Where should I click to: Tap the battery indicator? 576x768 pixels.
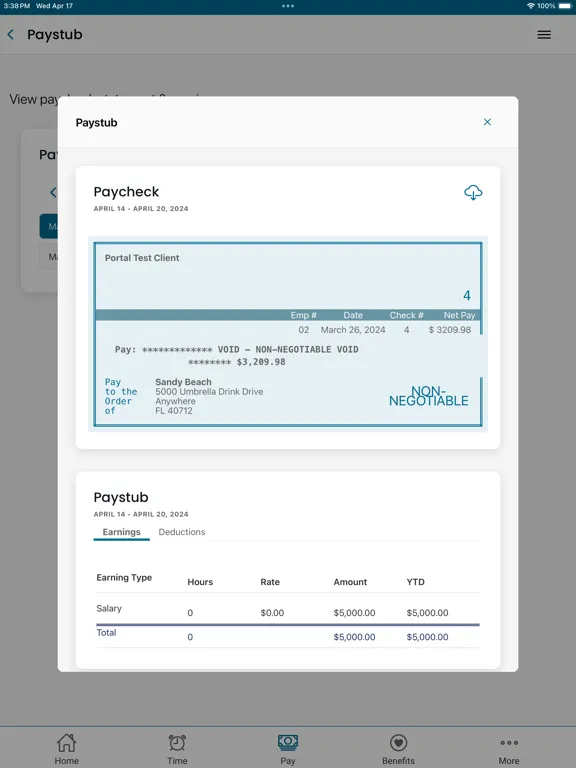click(x=564, y=6)
